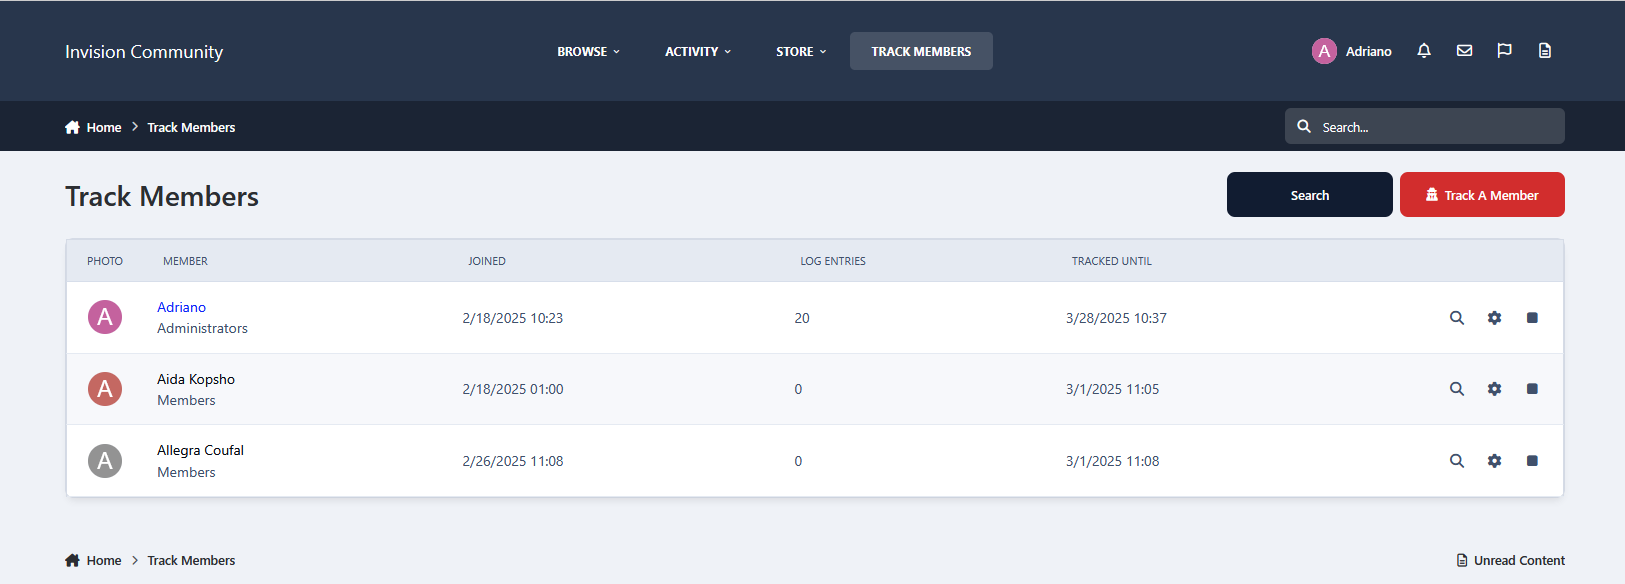Open gear settings for Allegra Coufal
The image size is (1625, 584).
click(x=1494, y=461)
